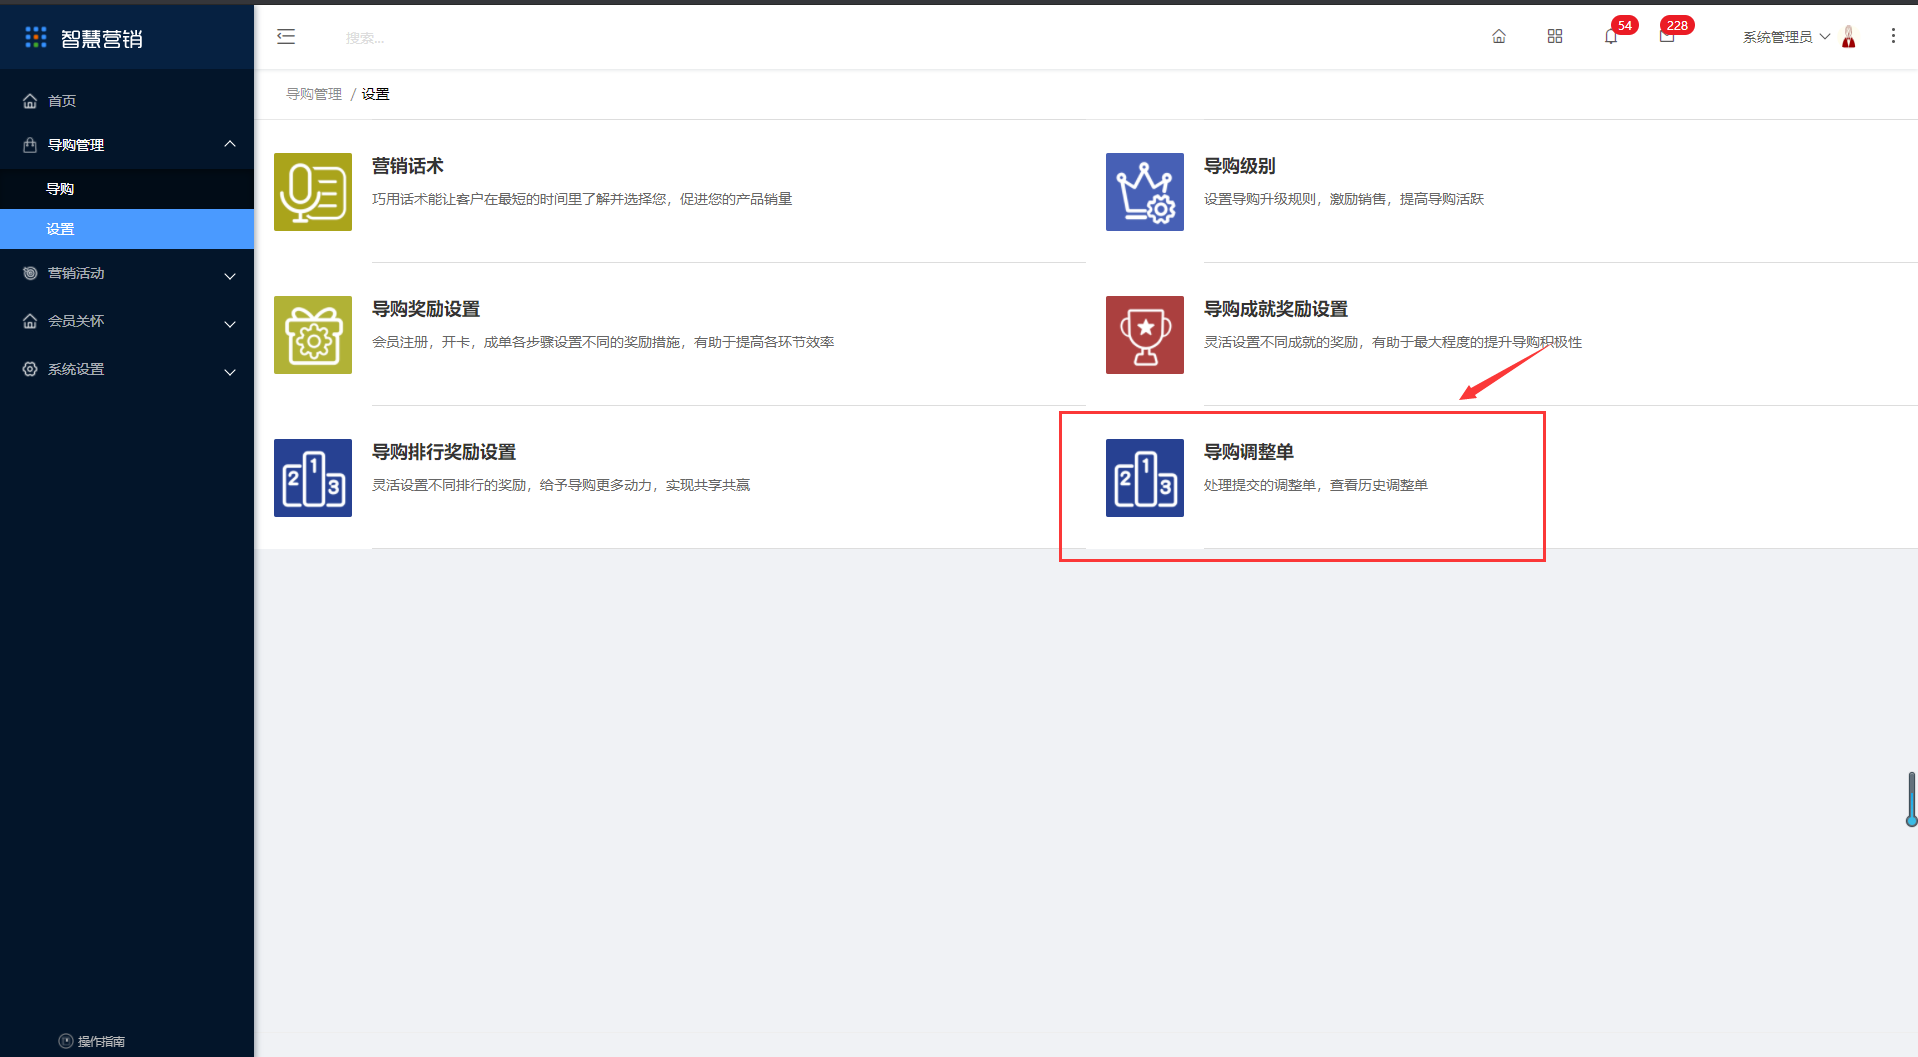Image resolution: width=1918 pixels, height=1057 pixels.
Task: Click 导购管理 breadcrumb link
Action: point(314,94)
